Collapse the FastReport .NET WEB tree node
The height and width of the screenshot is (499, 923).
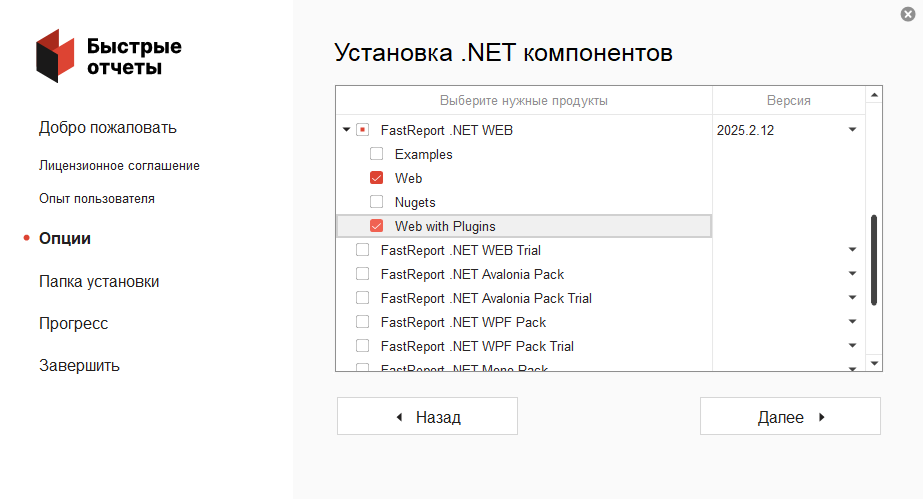pyautogui.click(x=346, y=130)
